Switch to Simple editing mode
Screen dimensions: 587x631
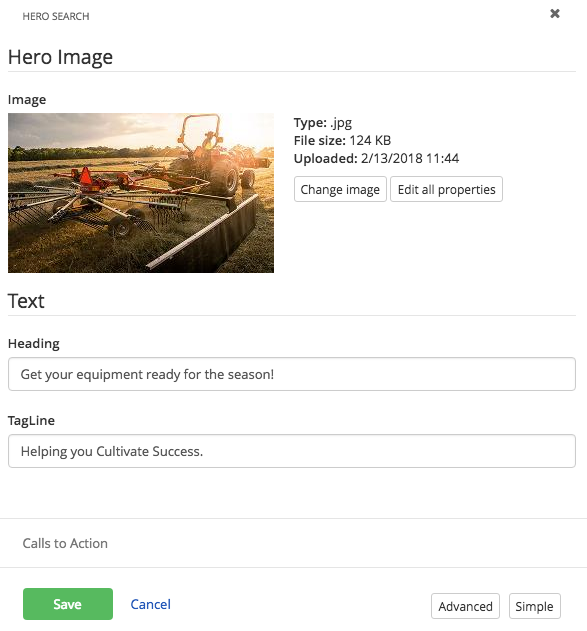[x=534, y=606]
